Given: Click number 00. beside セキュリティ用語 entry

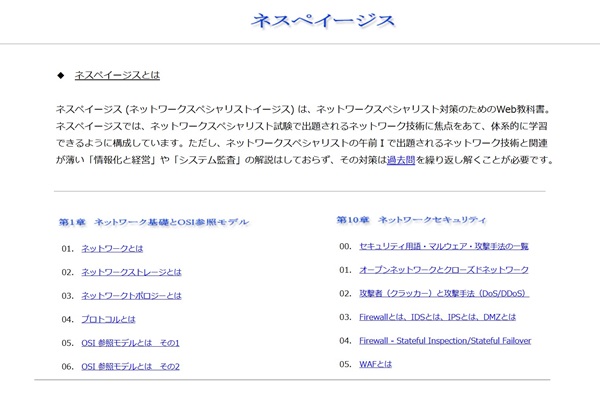Looking at the screenshot, I should tap(346, 246).
